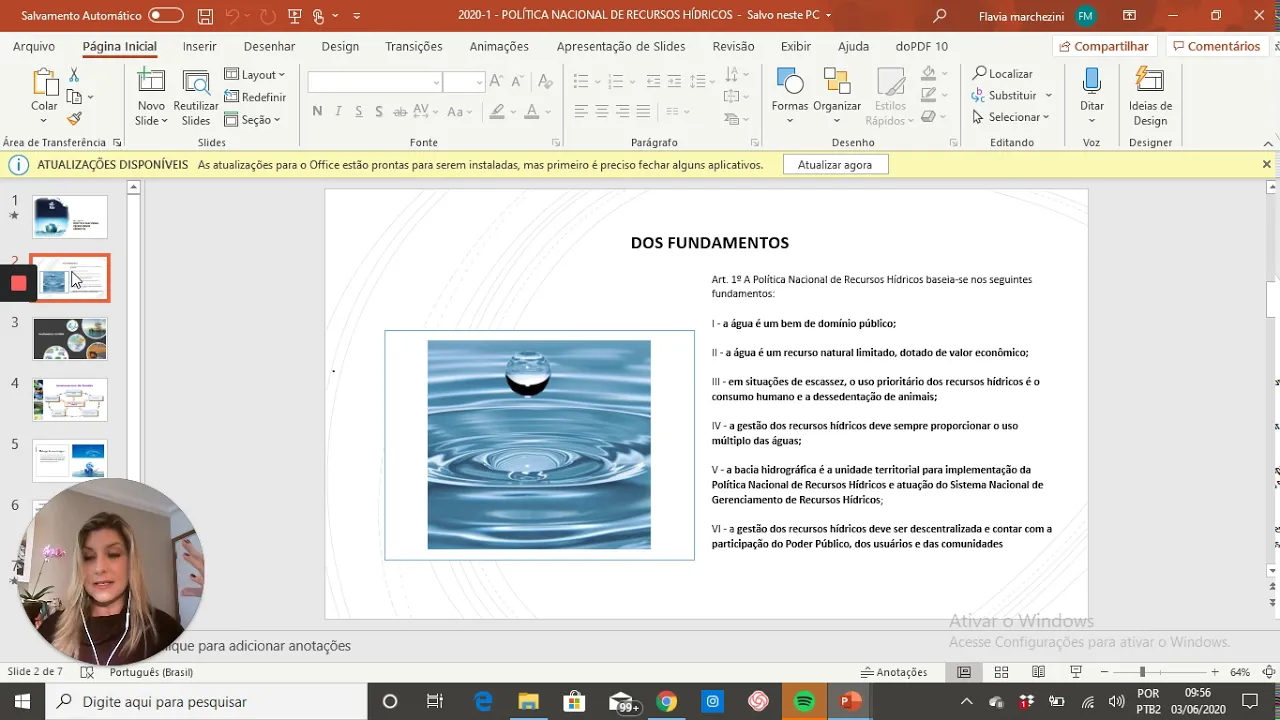Screen dimensions: 1280x720
Task: Justify the paragraph text
Action: [643, 112]
